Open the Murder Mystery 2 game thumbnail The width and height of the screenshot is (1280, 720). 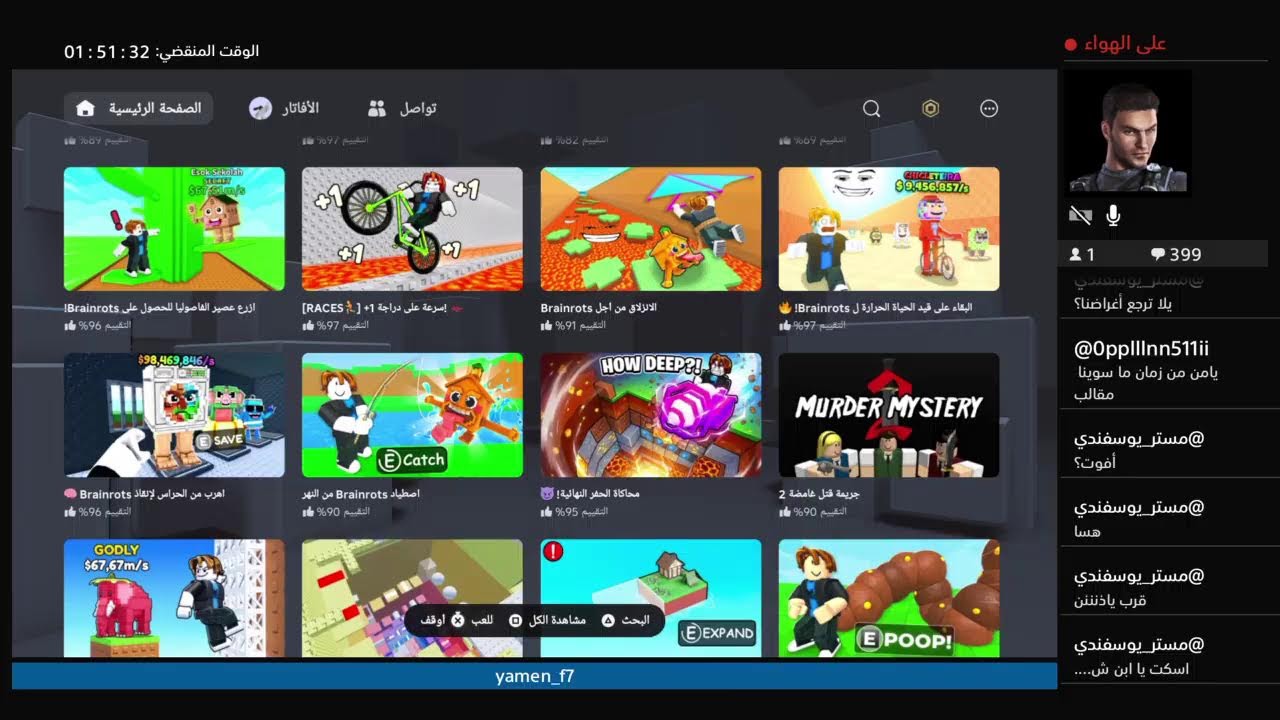[x=889, y=415]
